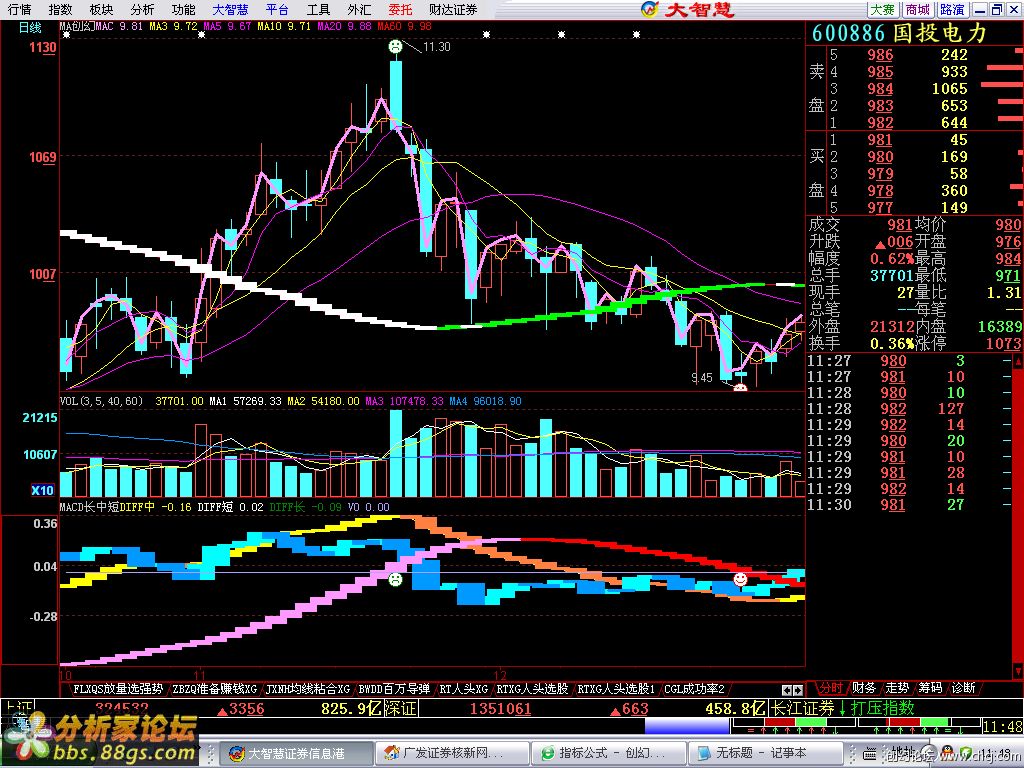The height and width of the screenshot is (768, 1024).
Task: Click the keyboard icon in system tray
Action: tap(870, 754)
